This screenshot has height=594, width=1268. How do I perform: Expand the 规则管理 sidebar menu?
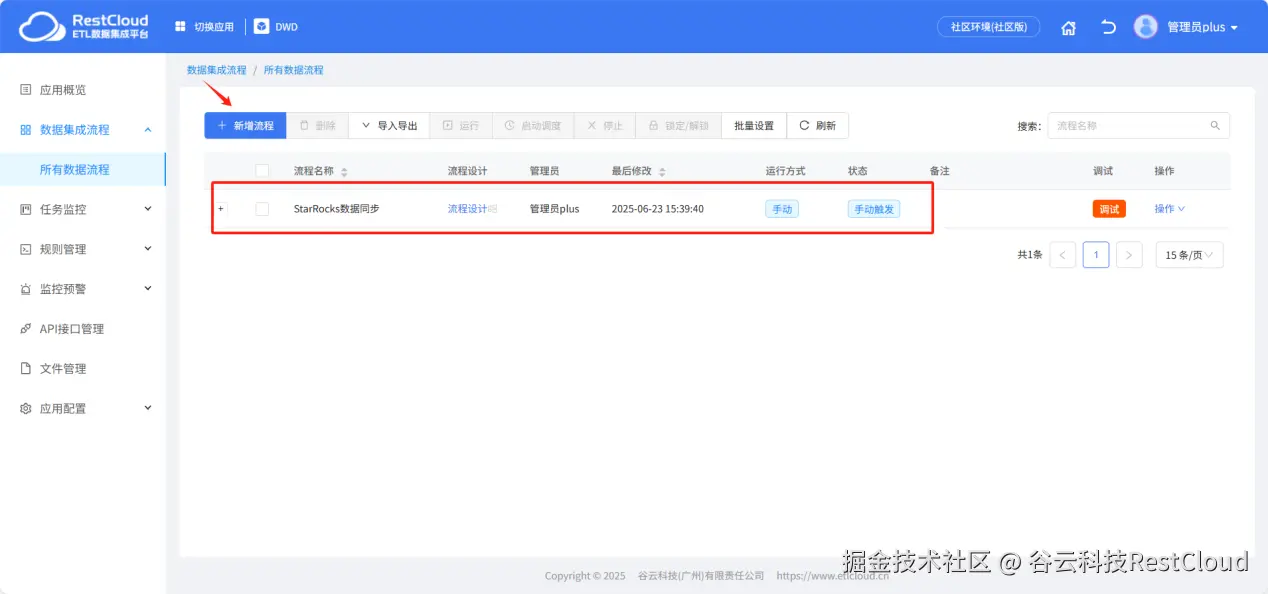click(148, 249)
